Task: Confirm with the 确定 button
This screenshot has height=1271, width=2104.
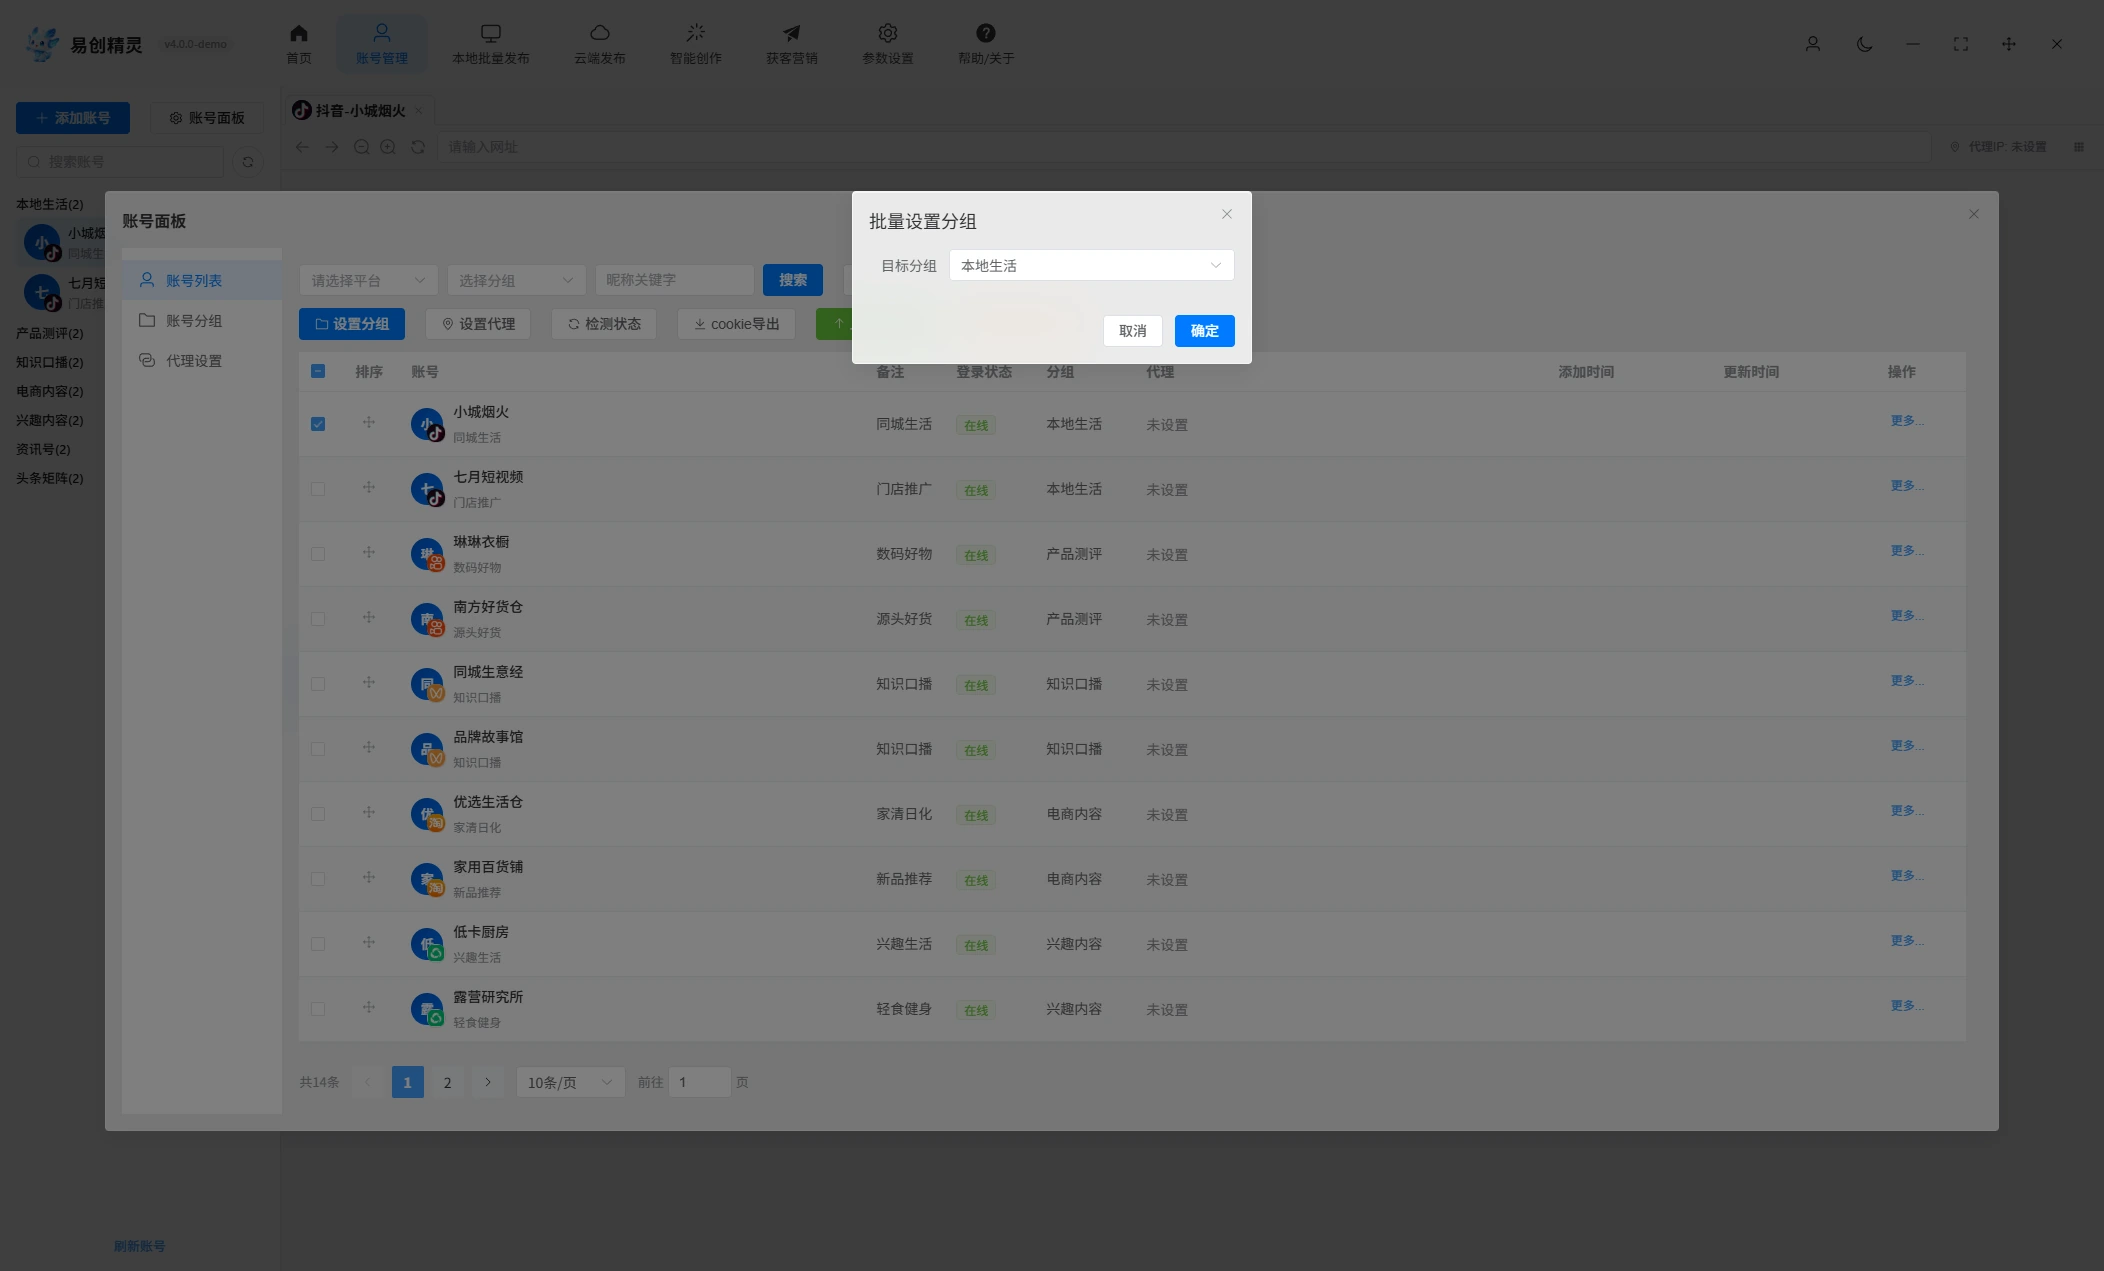Action: [1204, 331]
